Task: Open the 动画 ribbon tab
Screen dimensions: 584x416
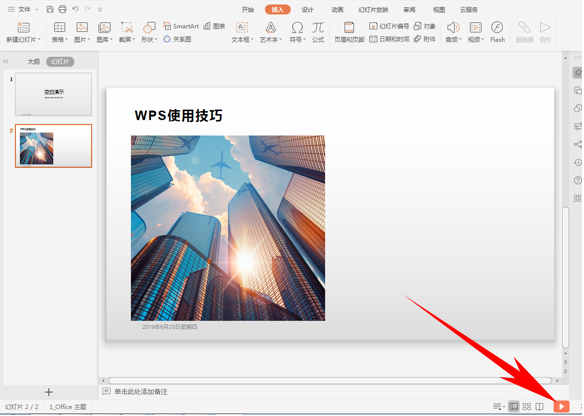Action: (337, 10)
